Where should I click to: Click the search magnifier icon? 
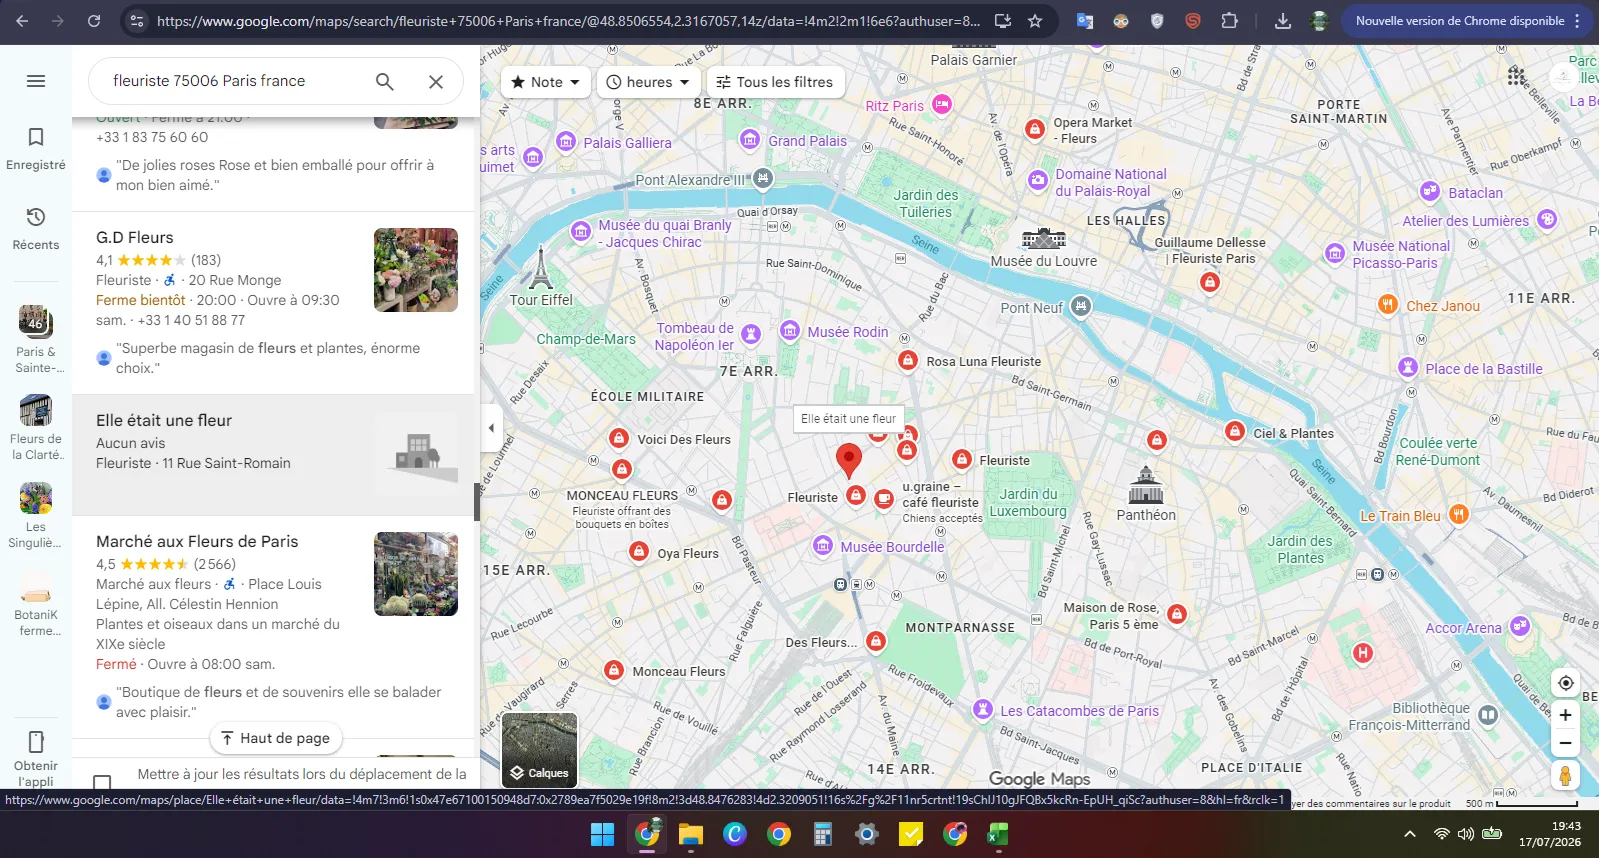click(x=384, y=81)
